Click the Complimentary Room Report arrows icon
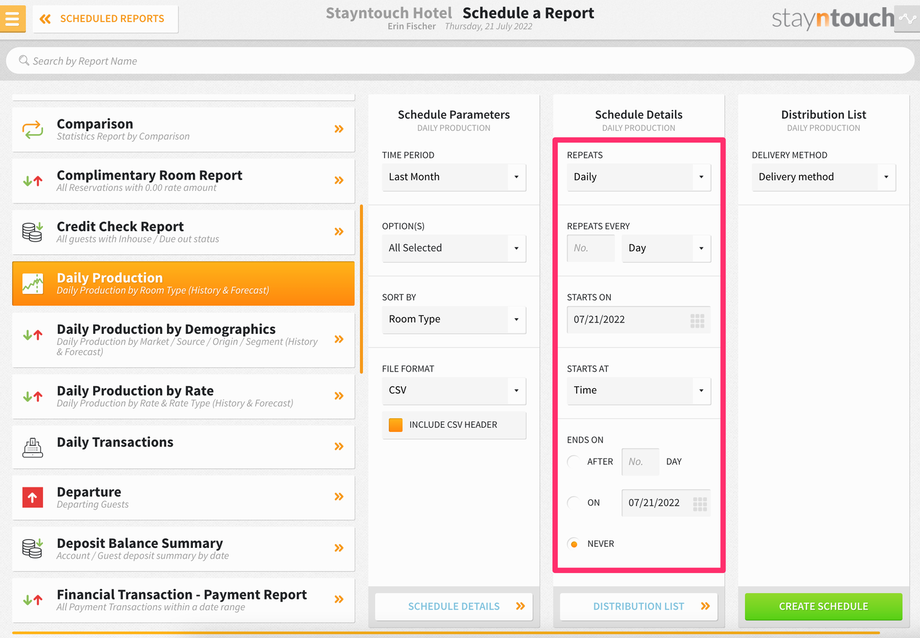This screenshot has width=920, height=638. 33,181
